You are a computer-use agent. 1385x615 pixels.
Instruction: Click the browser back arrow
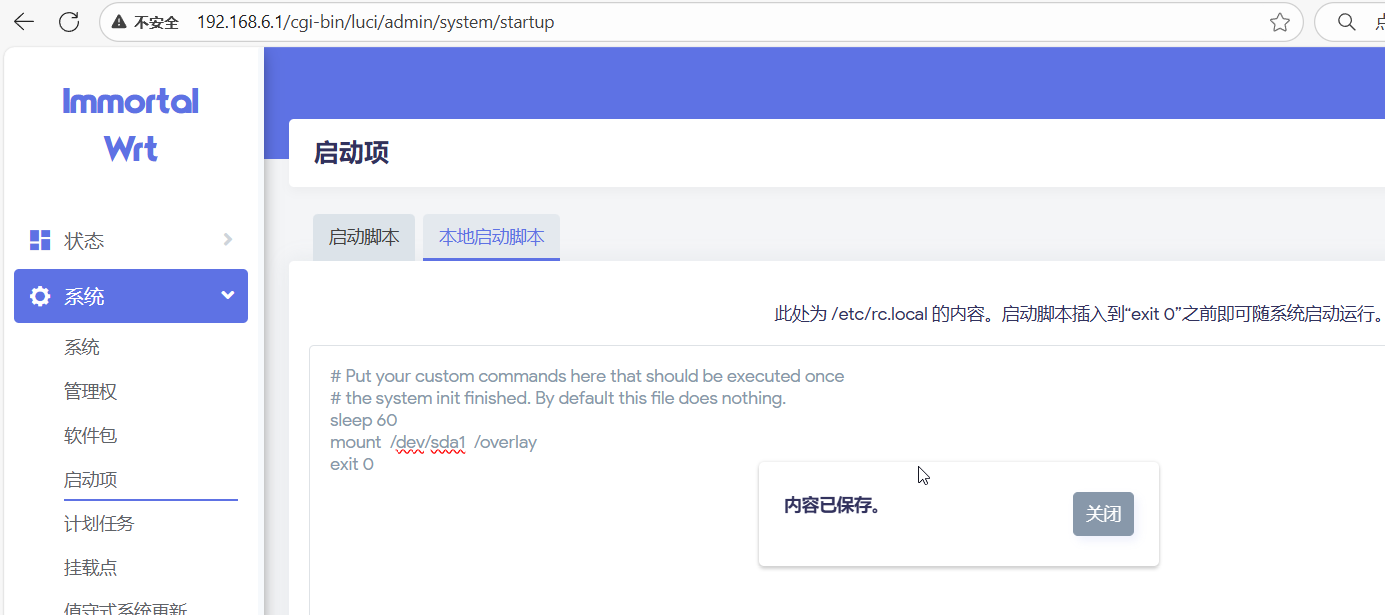click(x=23, y=22)
